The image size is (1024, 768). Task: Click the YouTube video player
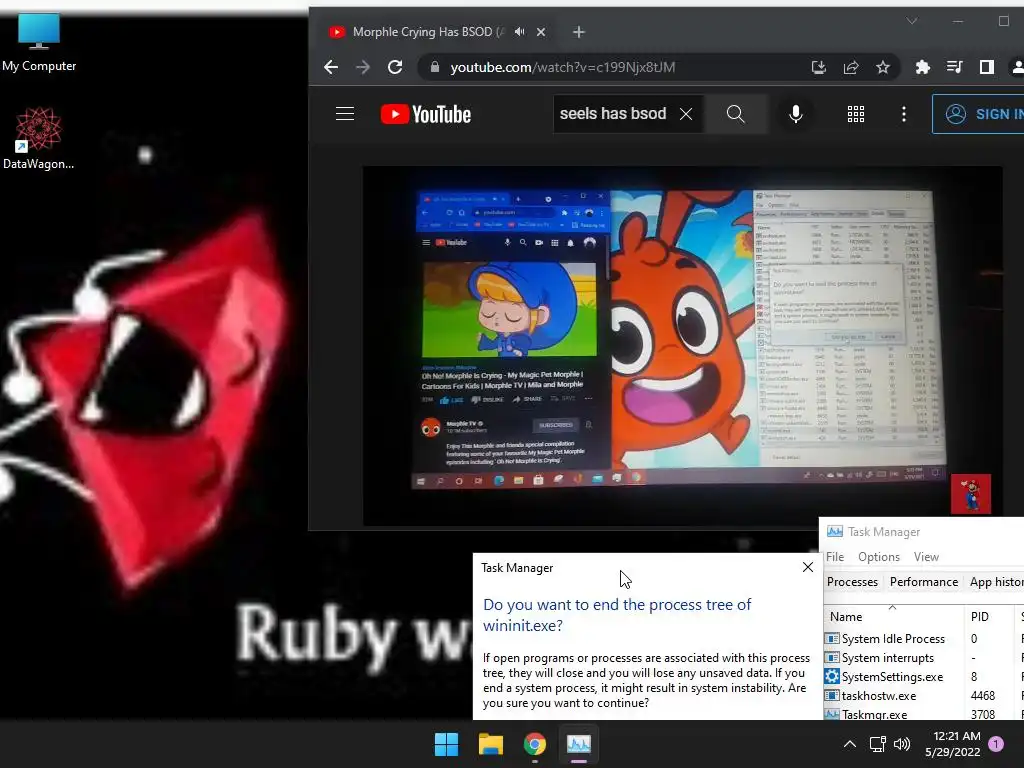(682, 345)
